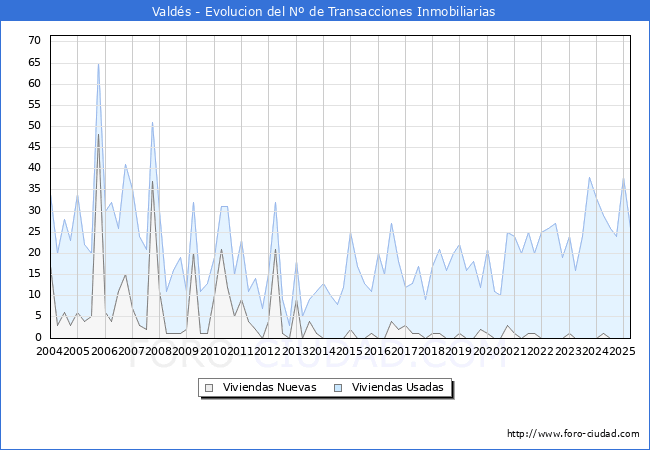Click the 2025 x-axis year label

(622, 351)
